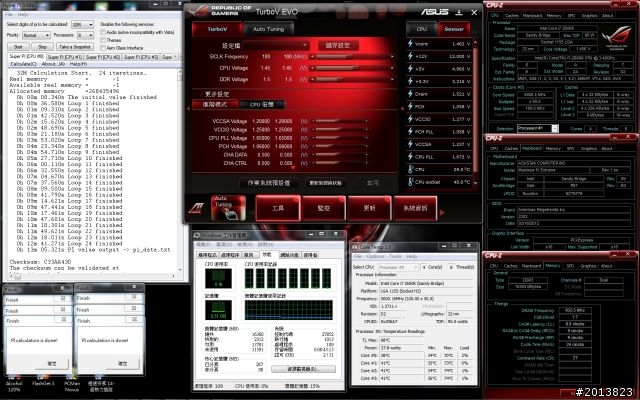This screenshot has height=400, width=640.
Task: Click sensor list scrollbar down arrow in TurboV
Action: (x=475, y=183)
